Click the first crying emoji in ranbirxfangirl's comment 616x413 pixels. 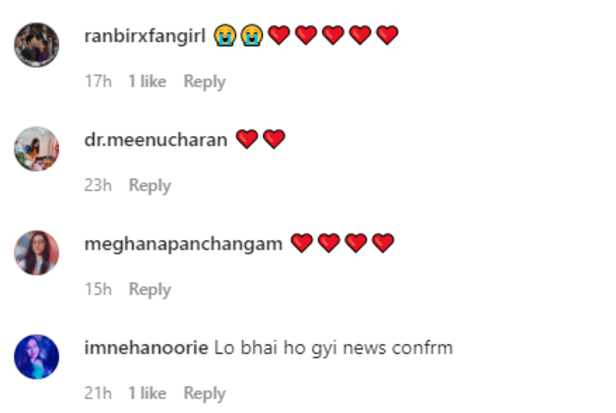[225, 35]
